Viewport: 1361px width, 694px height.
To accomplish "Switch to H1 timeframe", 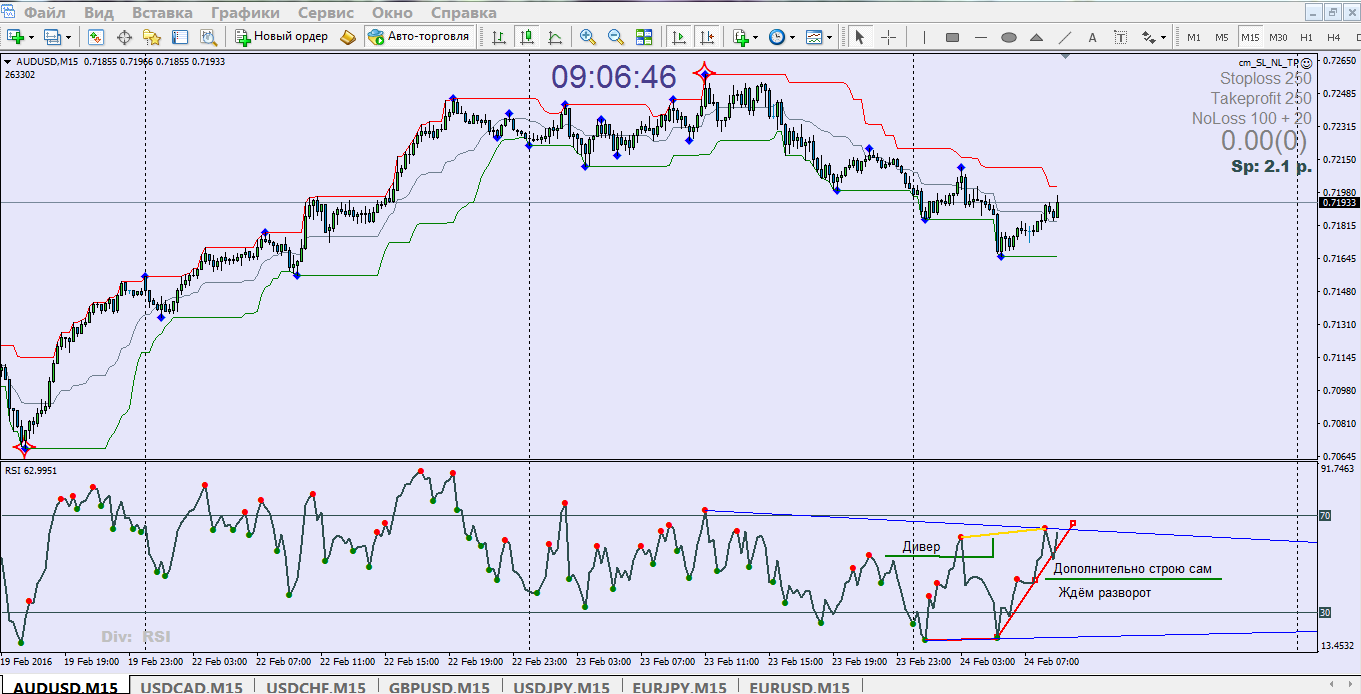I will click(x=1306, y=37).
